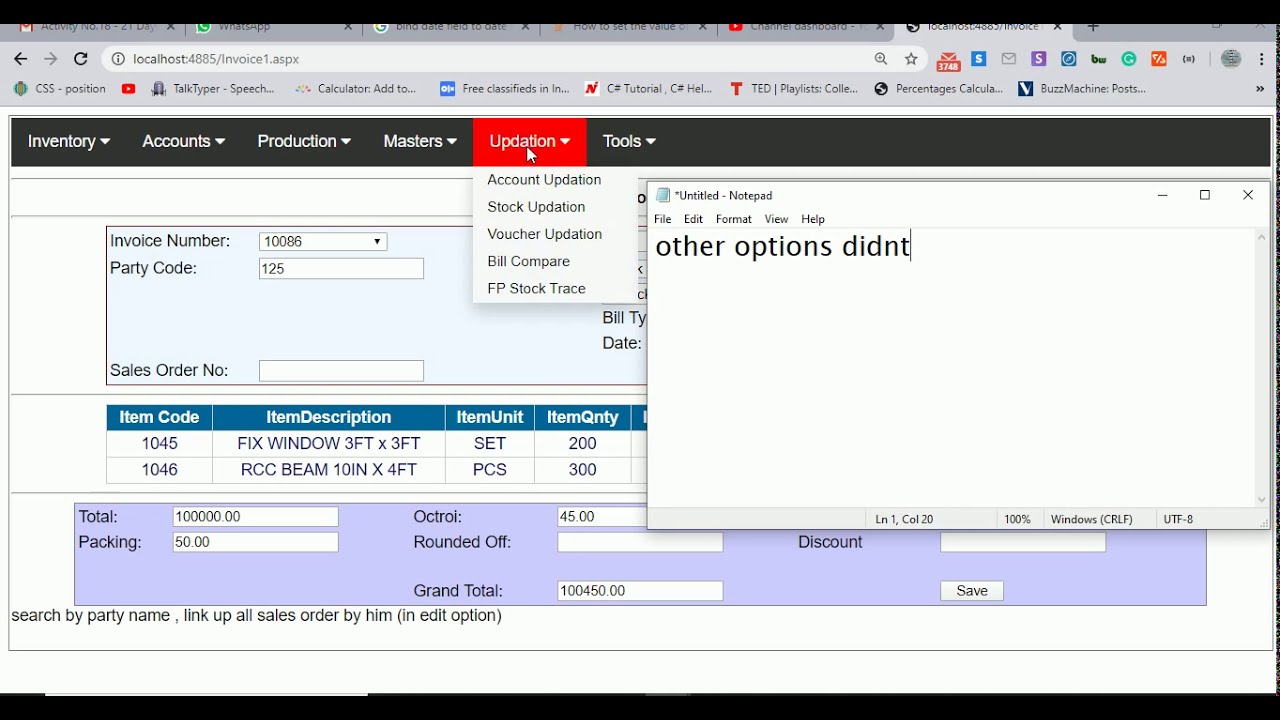Viewport: 1280px width, 720px height.
Task: Open the Free classifieds in In... bookmark
Action: [x=505, y=89]
